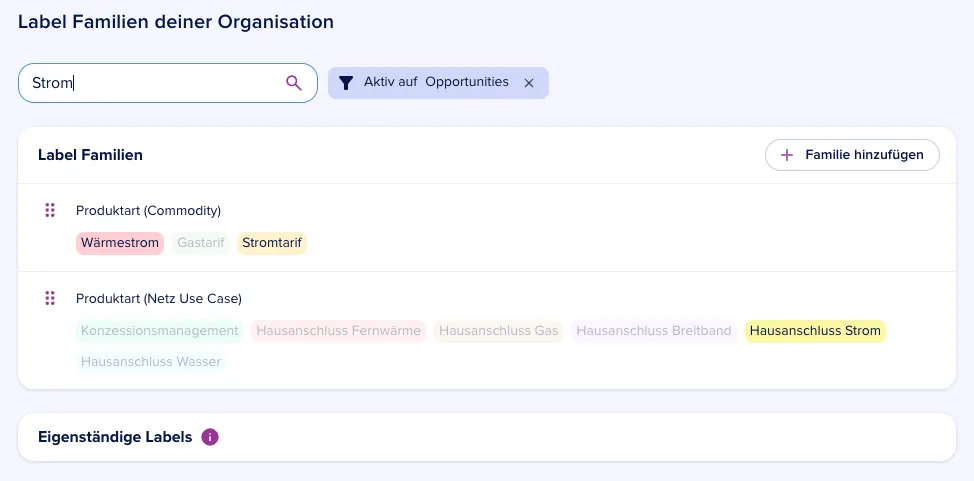Screen dimensions: 974x481
Task: Click the Hausanschluss Breitband label
Action: click(x=653, y=331)
